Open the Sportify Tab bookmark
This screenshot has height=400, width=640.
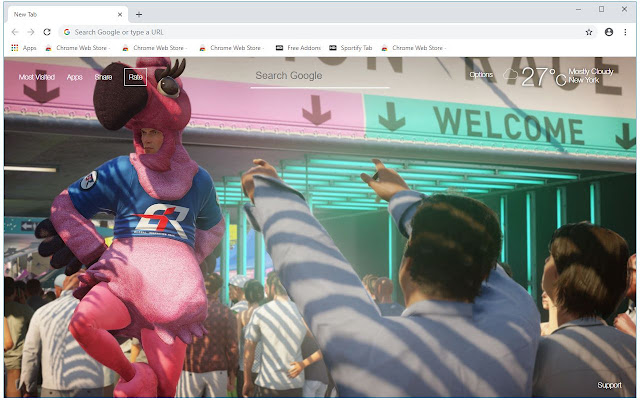351,48
